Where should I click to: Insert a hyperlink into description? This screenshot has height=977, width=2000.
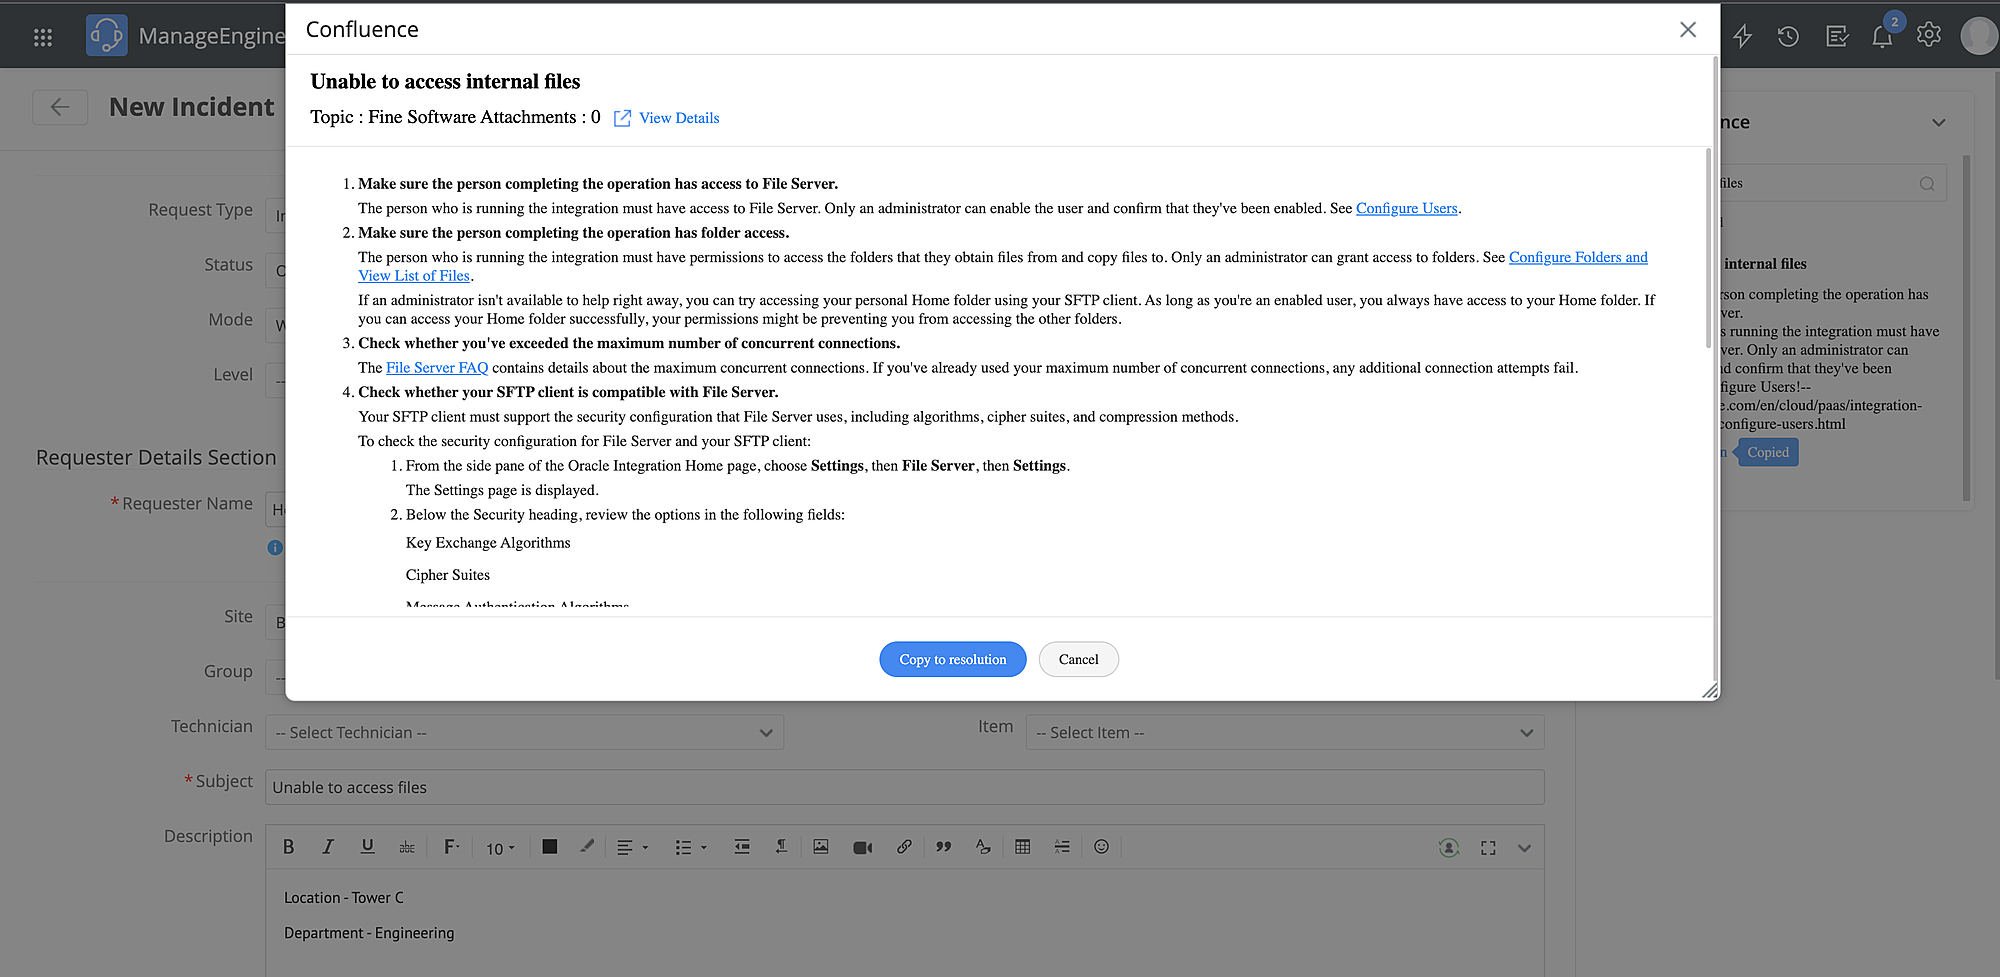point(904,847)
